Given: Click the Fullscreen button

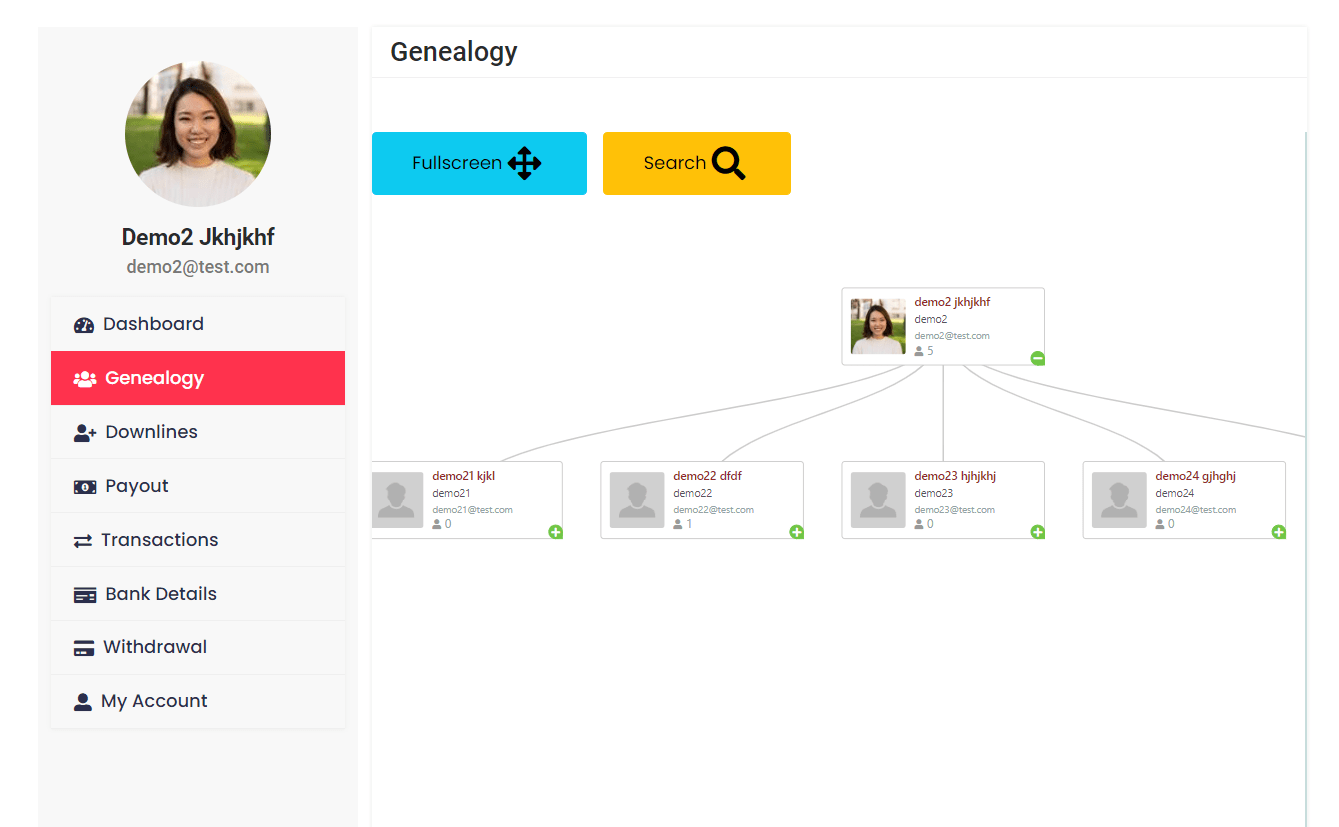Looking at the screenshot, I should (x=479, y=163).
